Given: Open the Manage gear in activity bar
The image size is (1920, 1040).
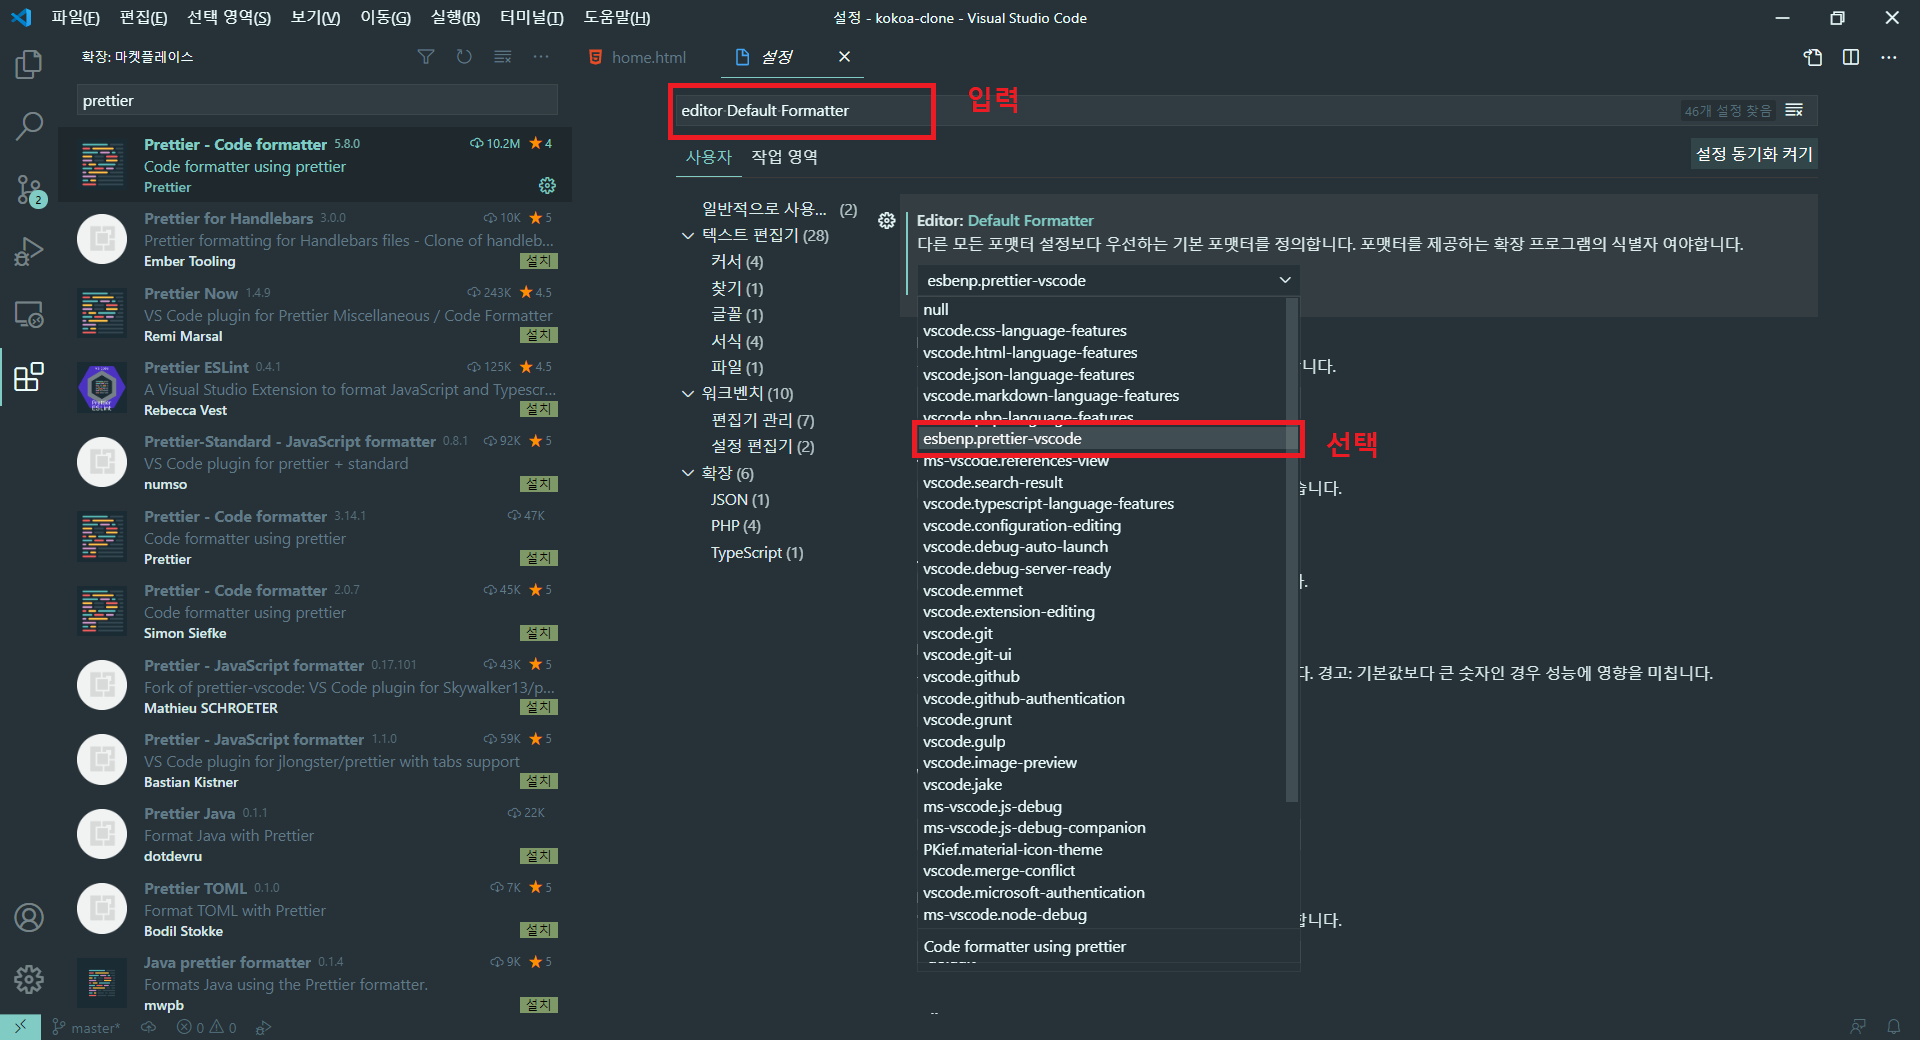Looking at the screenshot, I should pyautogui.click(x=29, y=979).
